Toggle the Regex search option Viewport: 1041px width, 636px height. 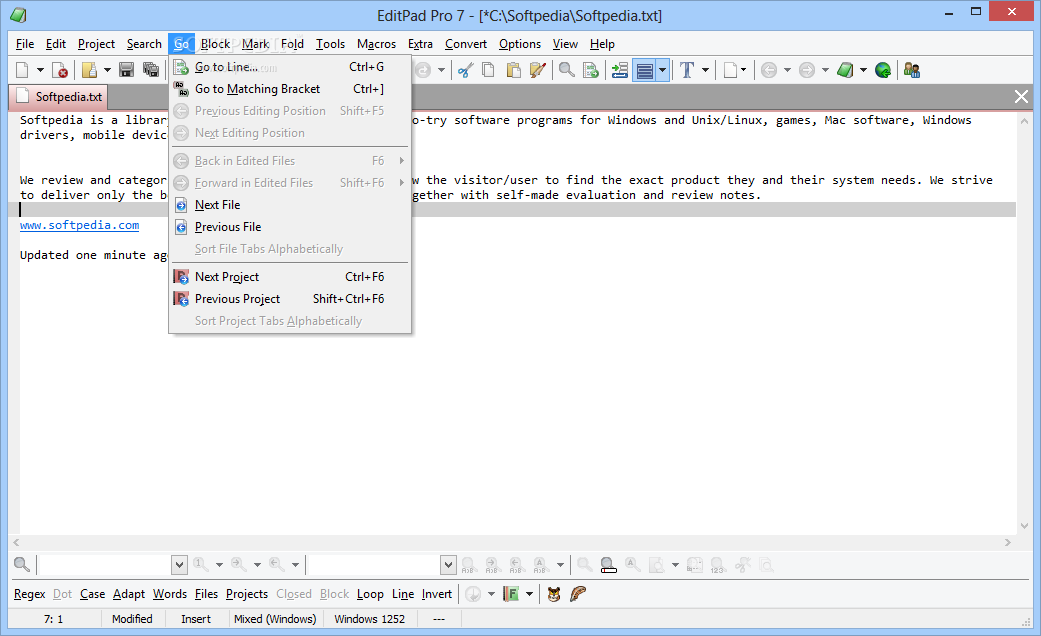click(x=29, y=594)
